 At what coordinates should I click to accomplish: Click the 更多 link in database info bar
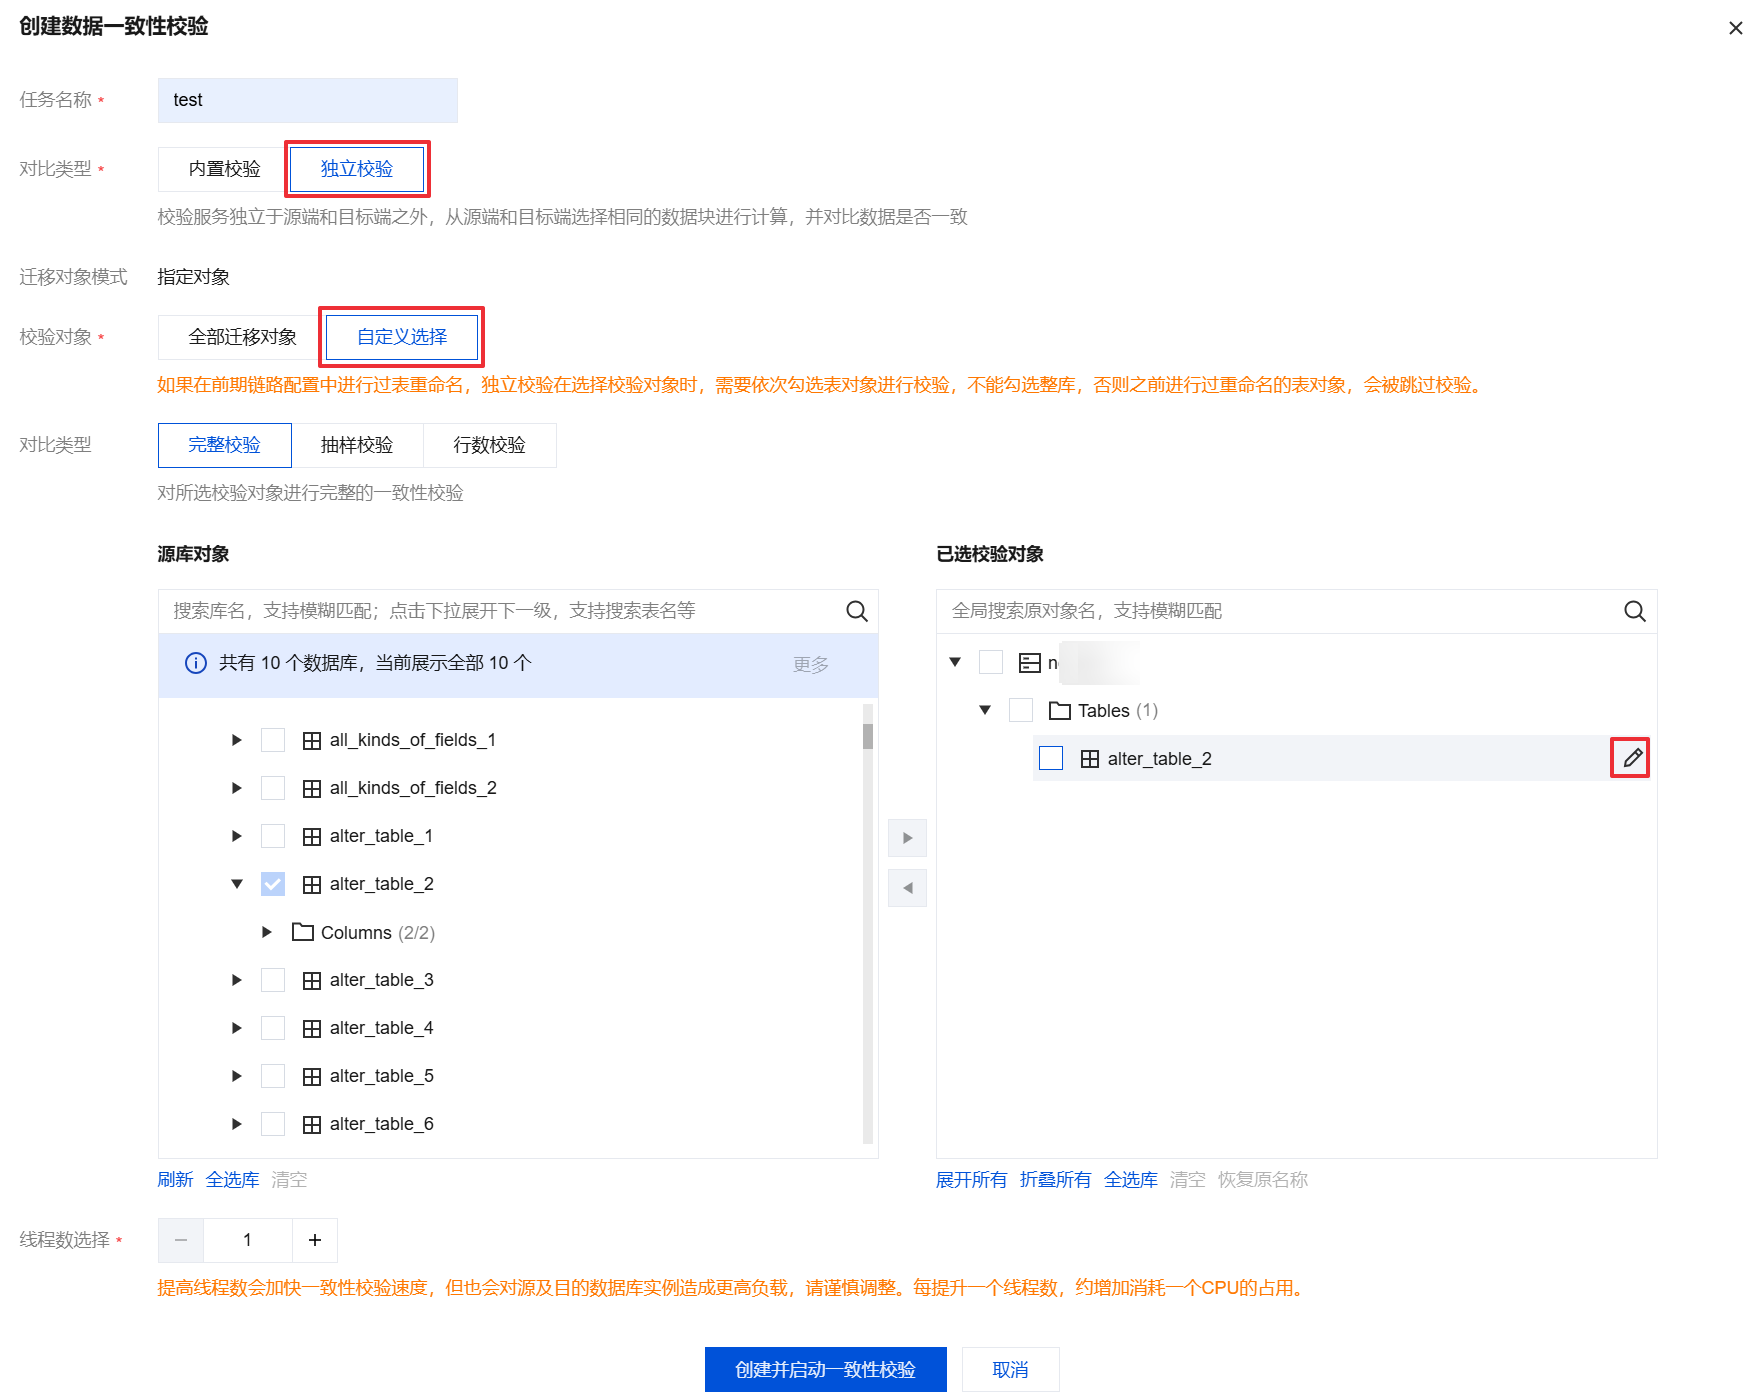[810, 665]
